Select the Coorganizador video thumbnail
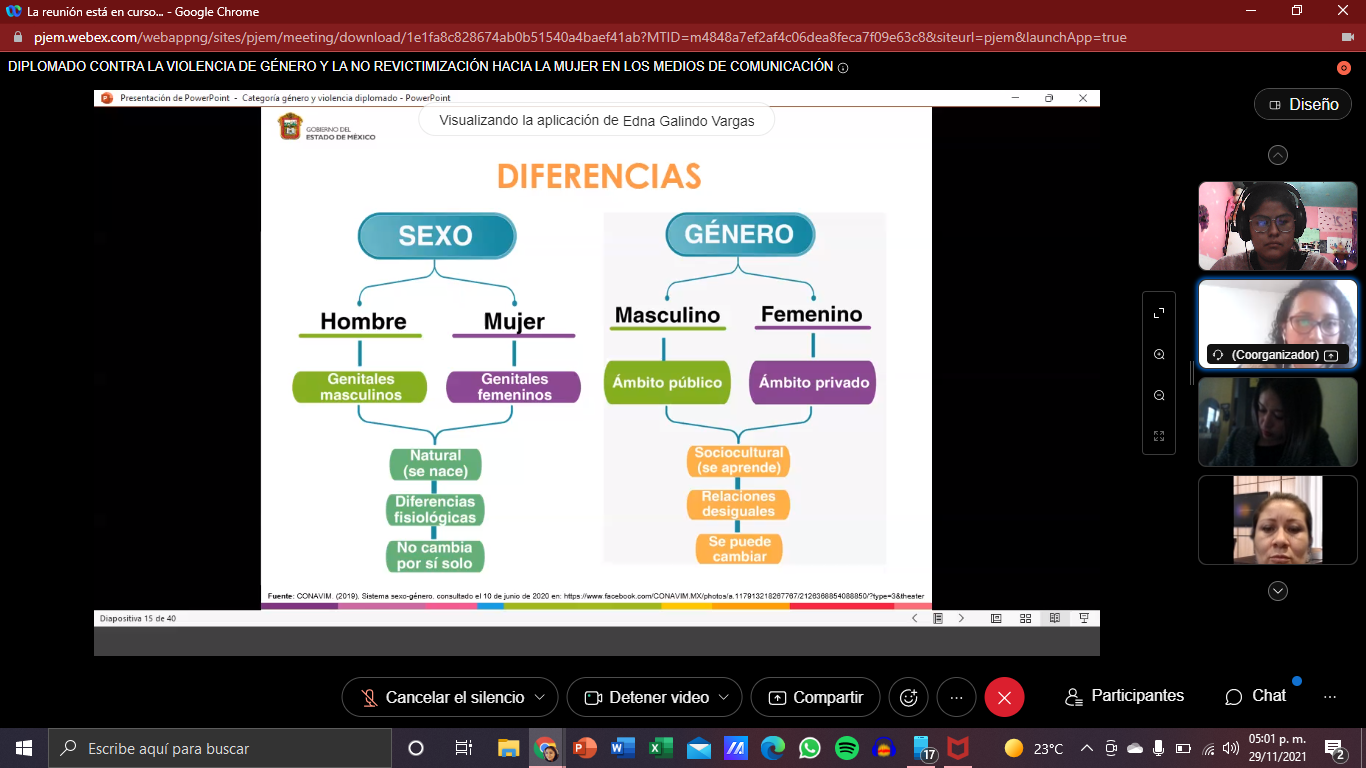This screenshot has width=1366, height=768. tap(1278, 324)
